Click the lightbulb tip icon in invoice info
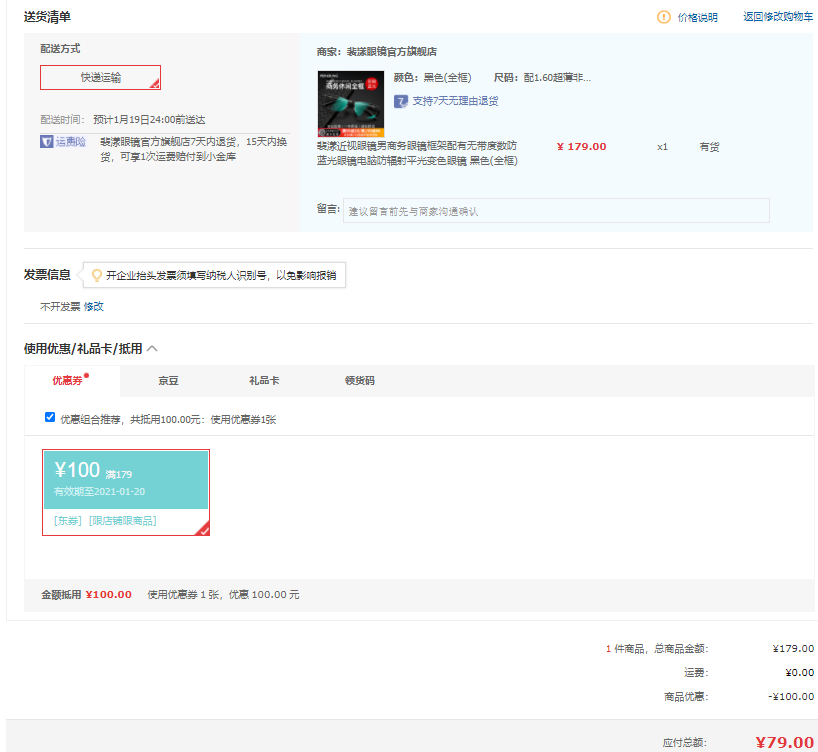The width and height of the screenshot is (818, 752). 97,275
